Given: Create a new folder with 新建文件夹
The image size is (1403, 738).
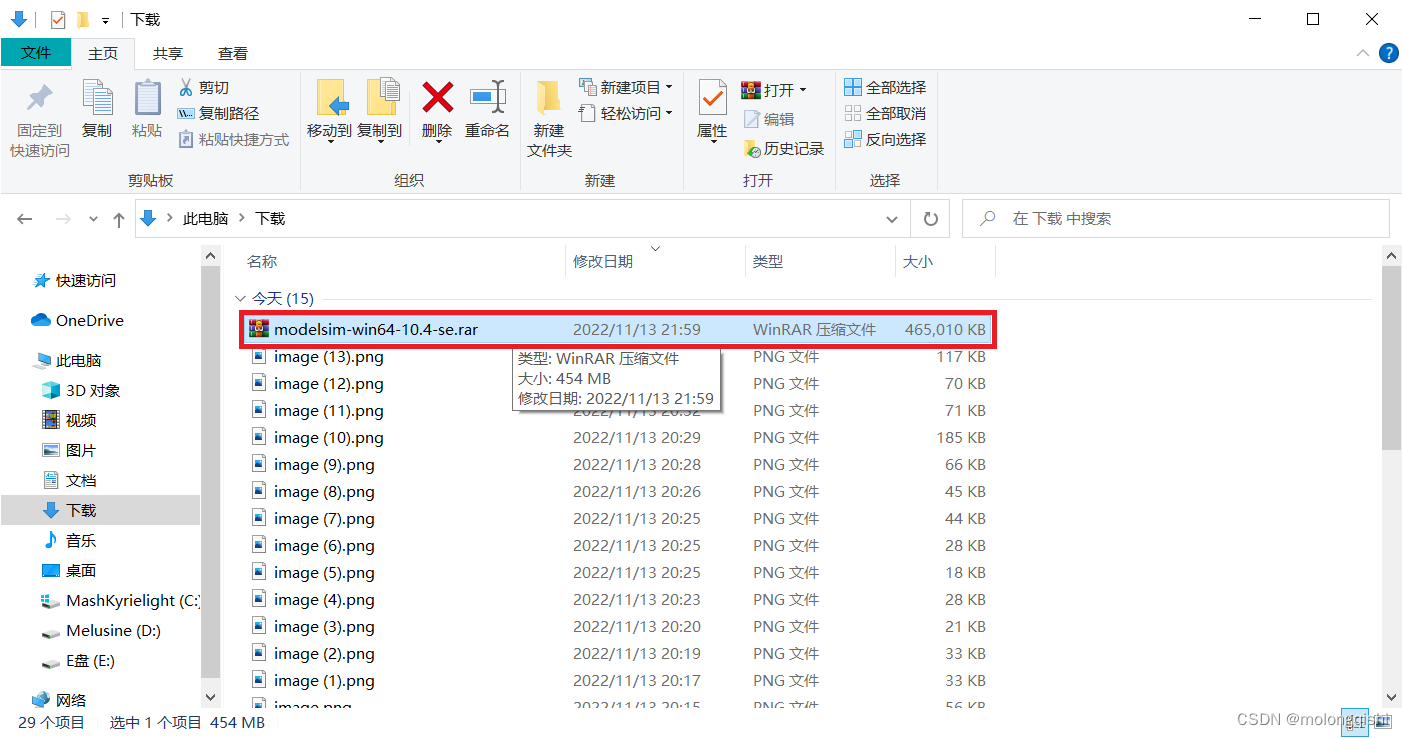Looking at the screenshot, I should [x=549, y=118].
